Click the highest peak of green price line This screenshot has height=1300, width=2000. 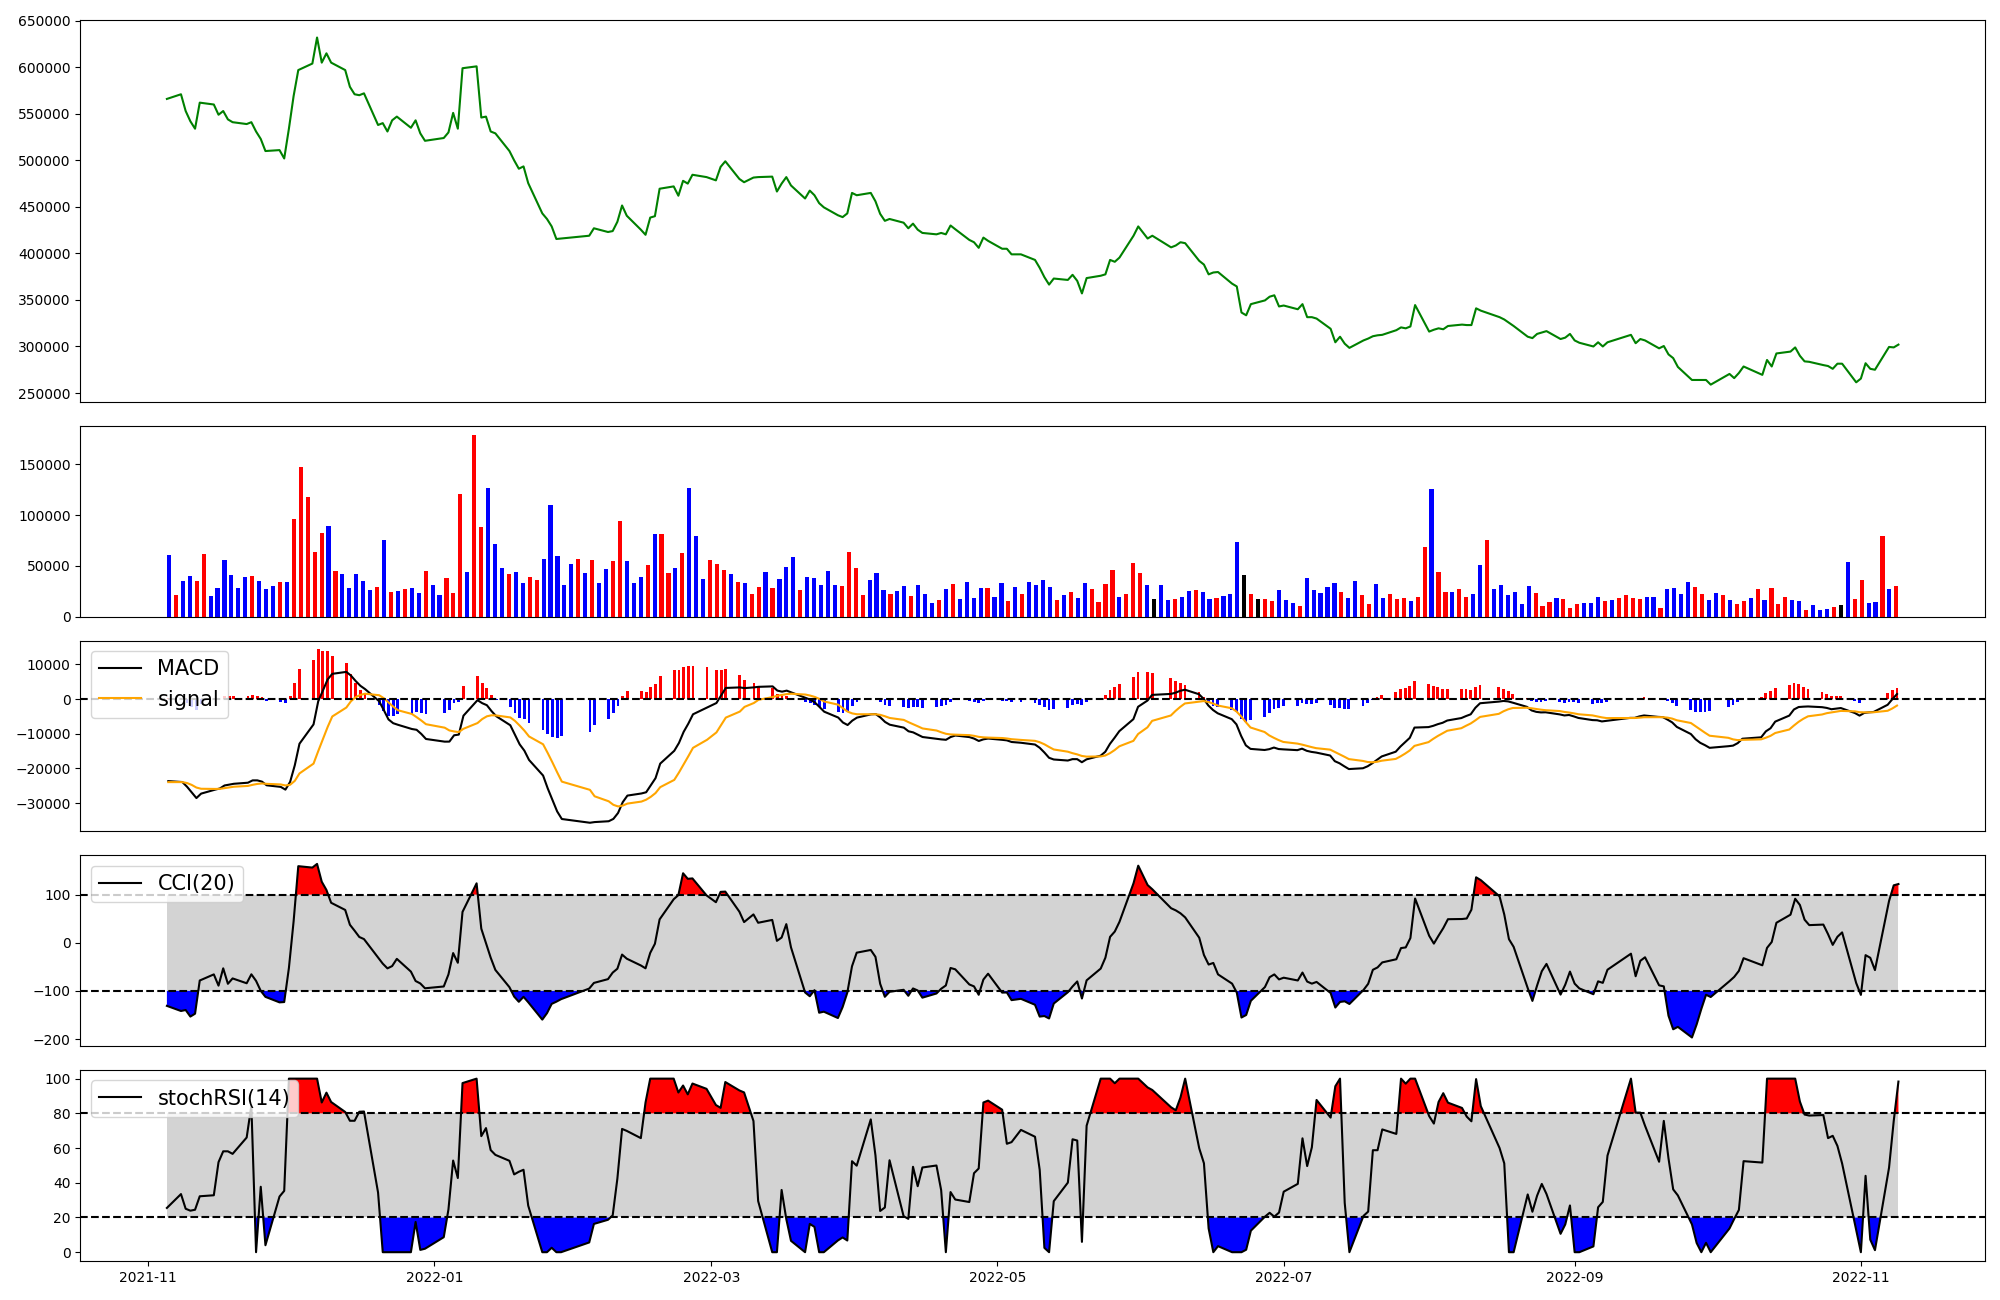[x=317, y=38]
